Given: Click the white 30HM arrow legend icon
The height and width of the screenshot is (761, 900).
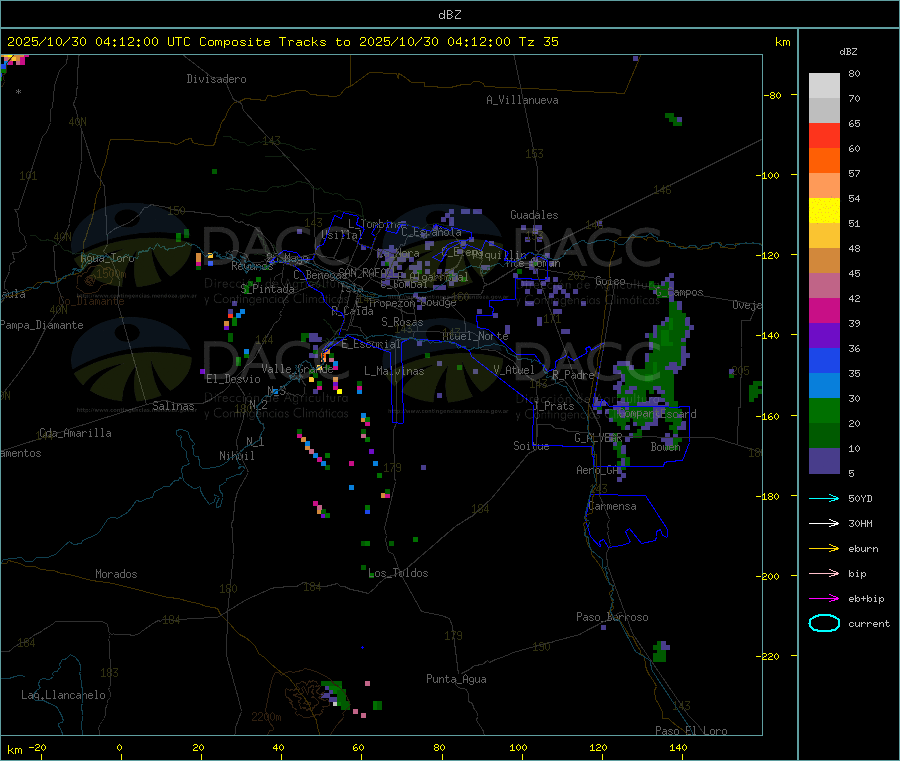Looking at the screenshot, I should pyautogui.click(x=824, y=523).
